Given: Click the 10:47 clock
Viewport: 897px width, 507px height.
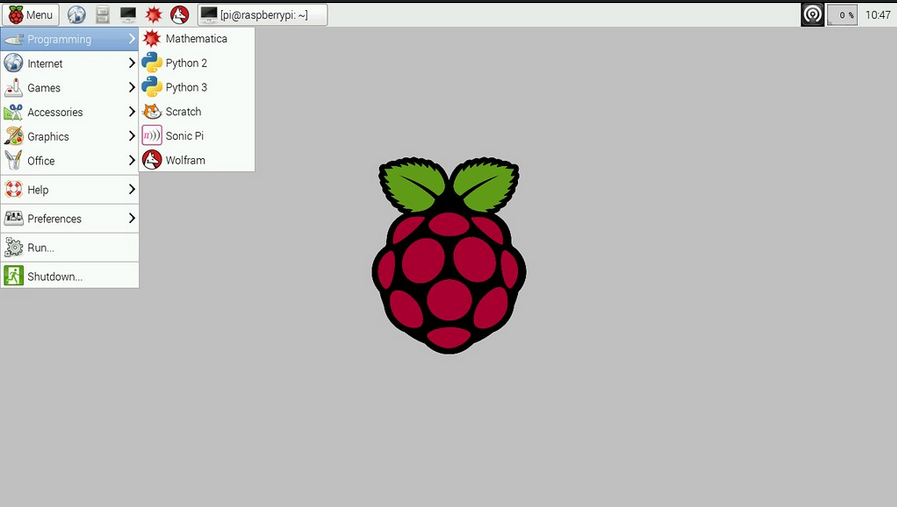Looking at the screenshot, I should (x=878, y=15).
